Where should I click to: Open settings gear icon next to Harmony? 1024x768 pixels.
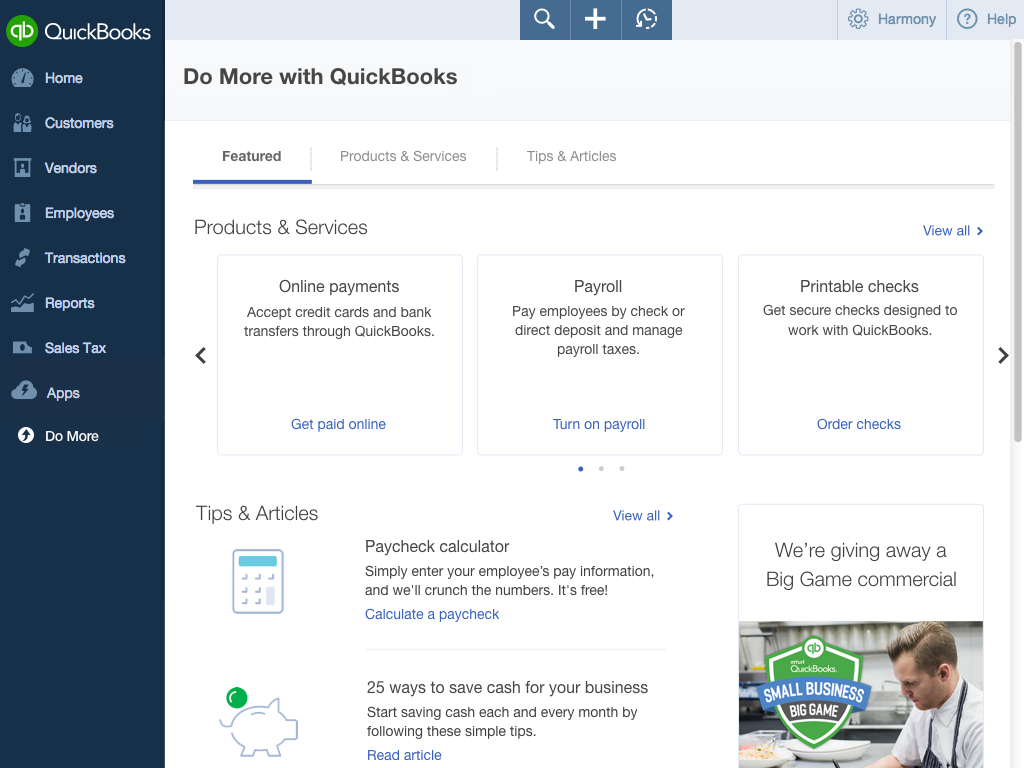click(x=858, y=19)
